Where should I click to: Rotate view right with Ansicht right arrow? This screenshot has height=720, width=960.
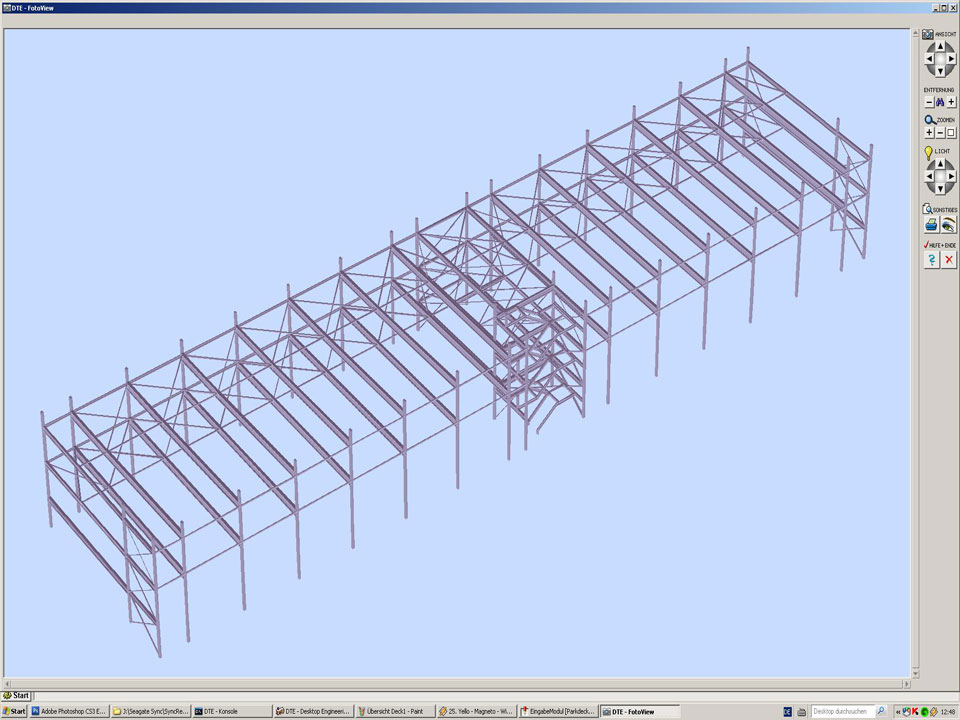[952, 59]
